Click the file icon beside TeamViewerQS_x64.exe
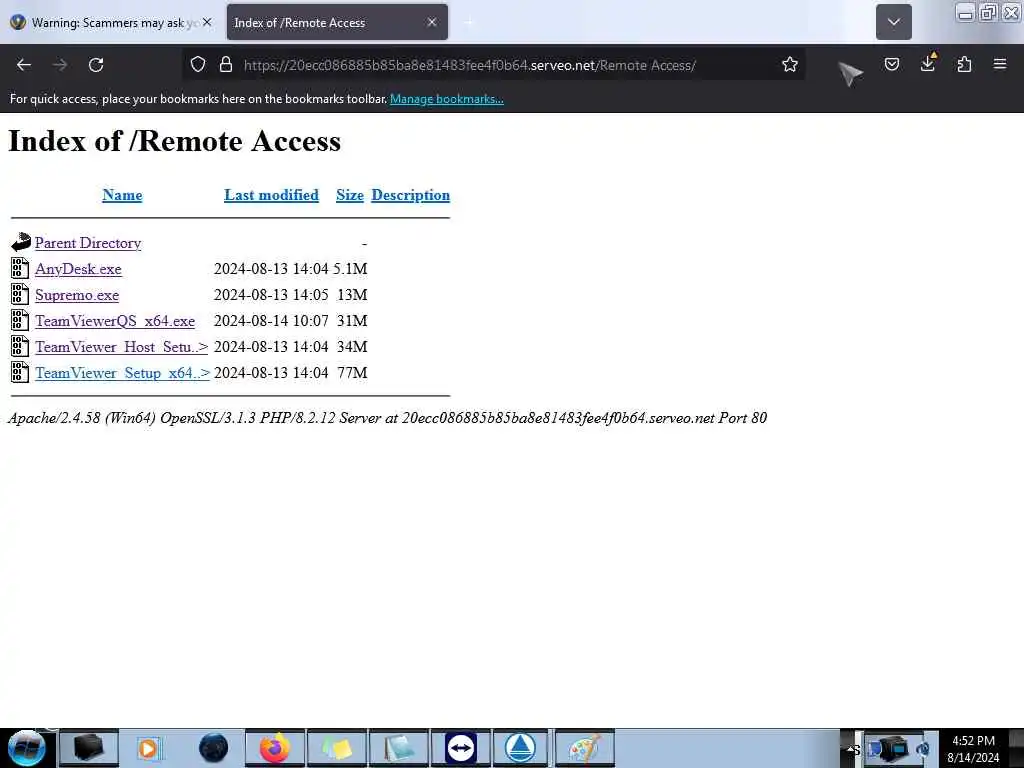1024x768 pixels. point(20,320)
